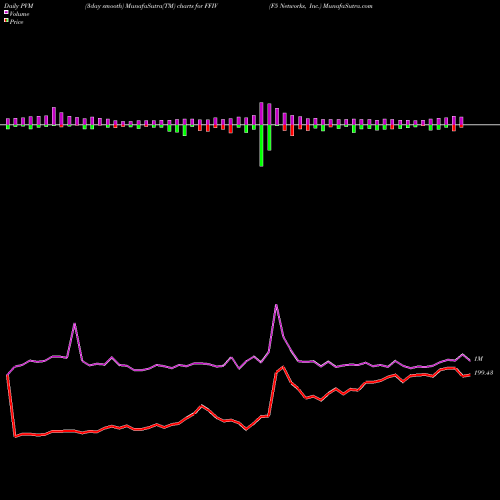Click the '(3day smooth) MunafaSutra(TM) charts for FFIV' text

point(151,6)
